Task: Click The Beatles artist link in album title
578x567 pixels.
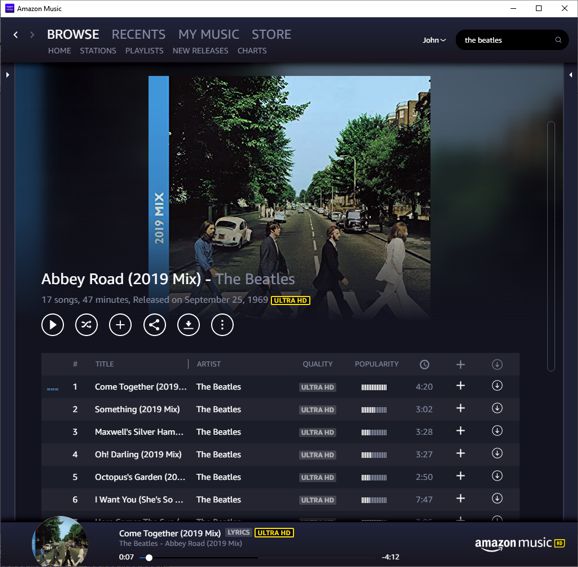Action: click(255, 279)
